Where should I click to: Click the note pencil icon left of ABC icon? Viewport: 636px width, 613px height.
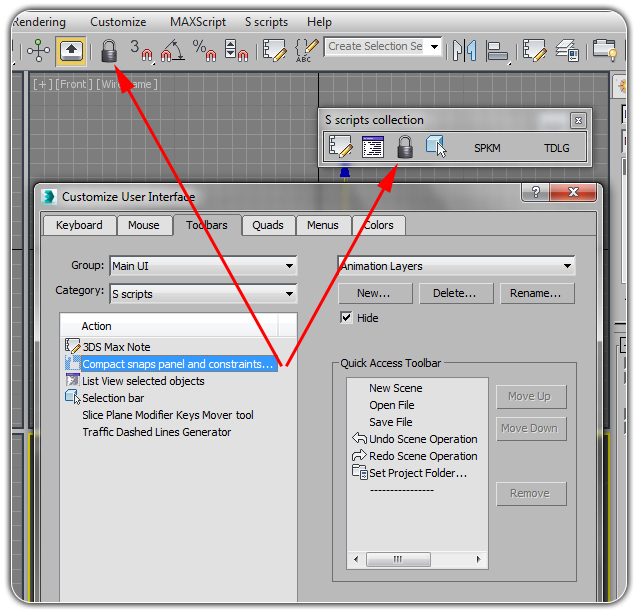[x=275, y=50]
